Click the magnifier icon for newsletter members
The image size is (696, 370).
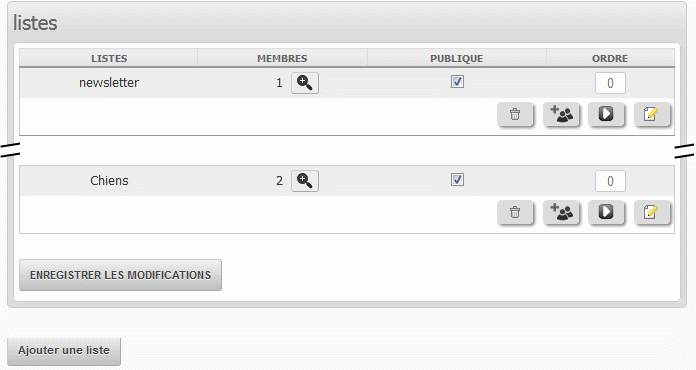[x=304, y=83]
